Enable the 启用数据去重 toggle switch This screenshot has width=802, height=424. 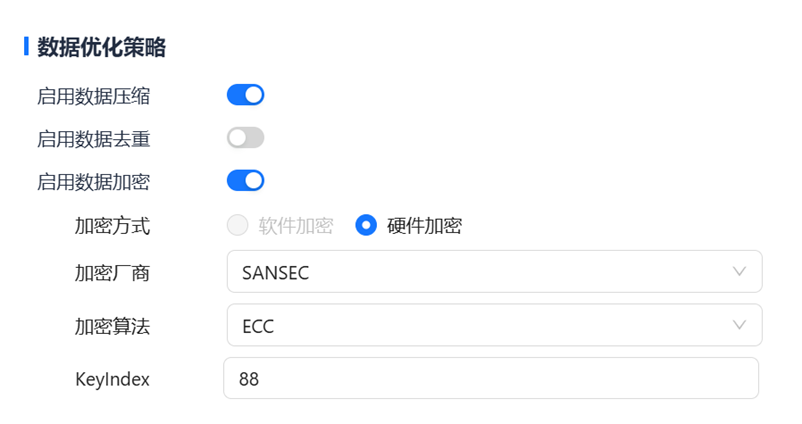click(x=245, y=138)
